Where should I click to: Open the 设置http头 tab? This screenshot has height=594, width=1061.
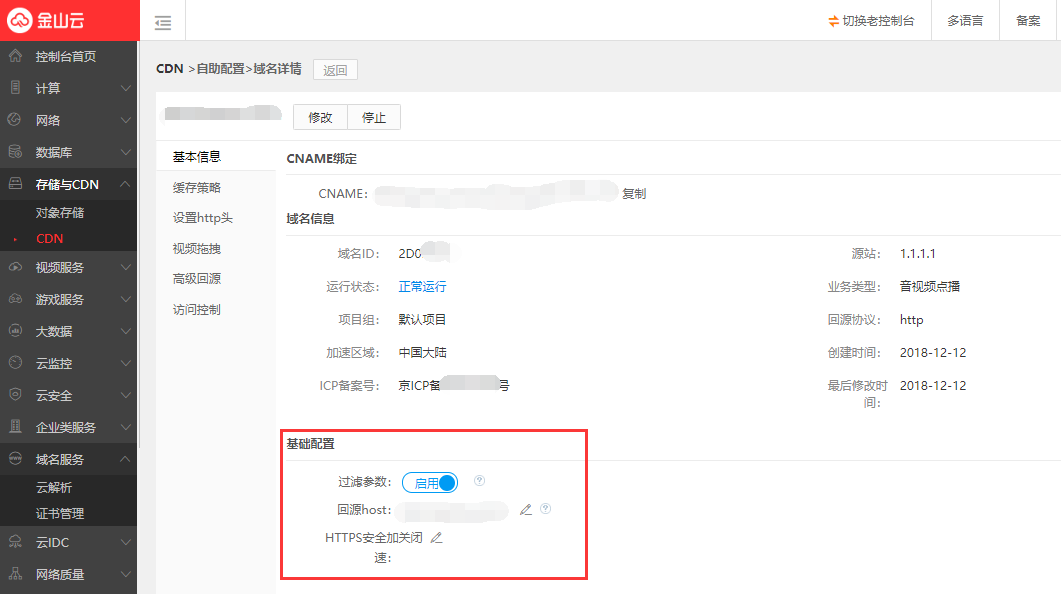202,218
